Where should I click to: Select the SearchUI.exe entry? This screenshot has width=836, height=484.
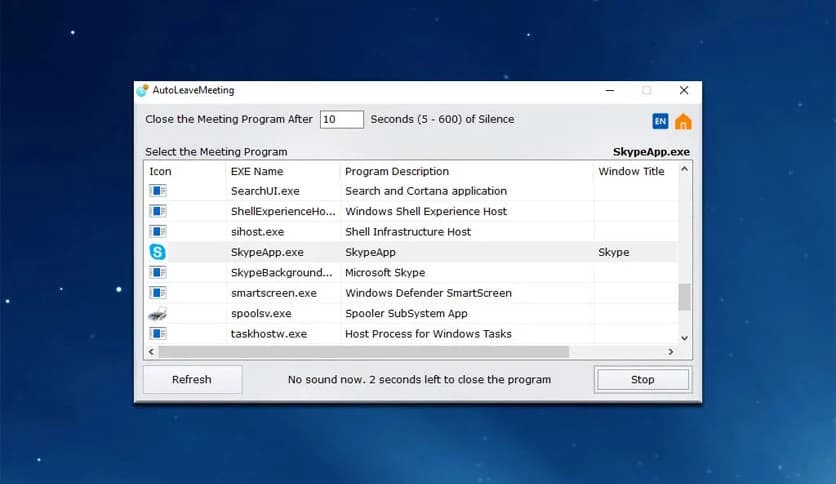point(265,191)
